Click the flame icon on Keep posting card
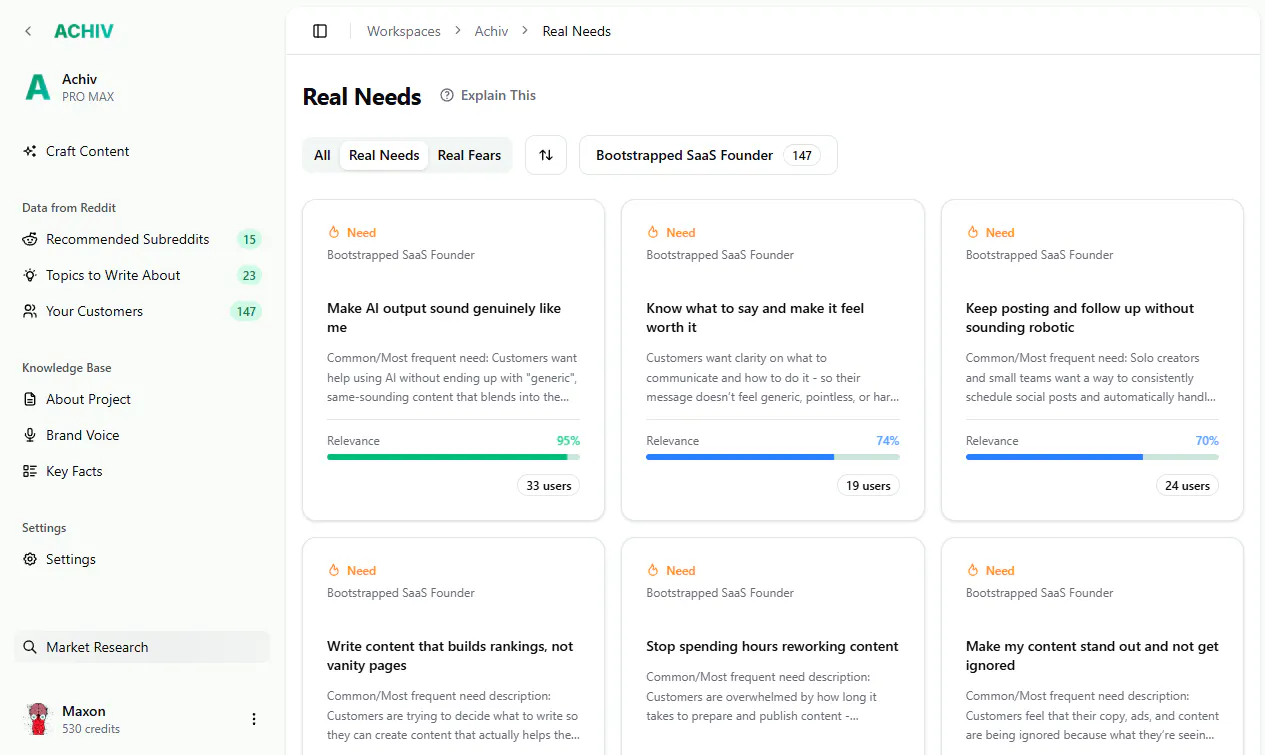This screenshot has width=1265, height=755. coord(973,232)
